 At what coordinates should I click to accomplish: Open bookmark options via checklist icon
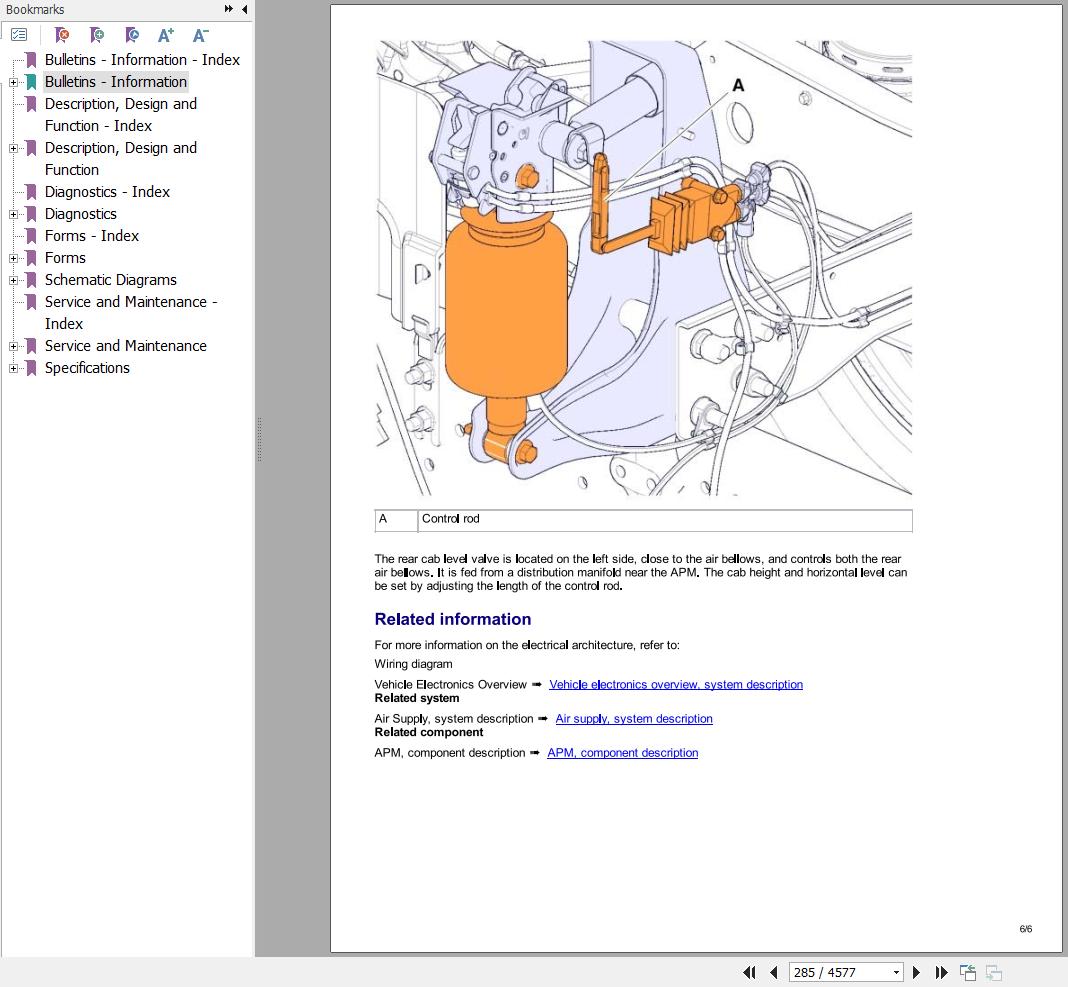point(18,34)
